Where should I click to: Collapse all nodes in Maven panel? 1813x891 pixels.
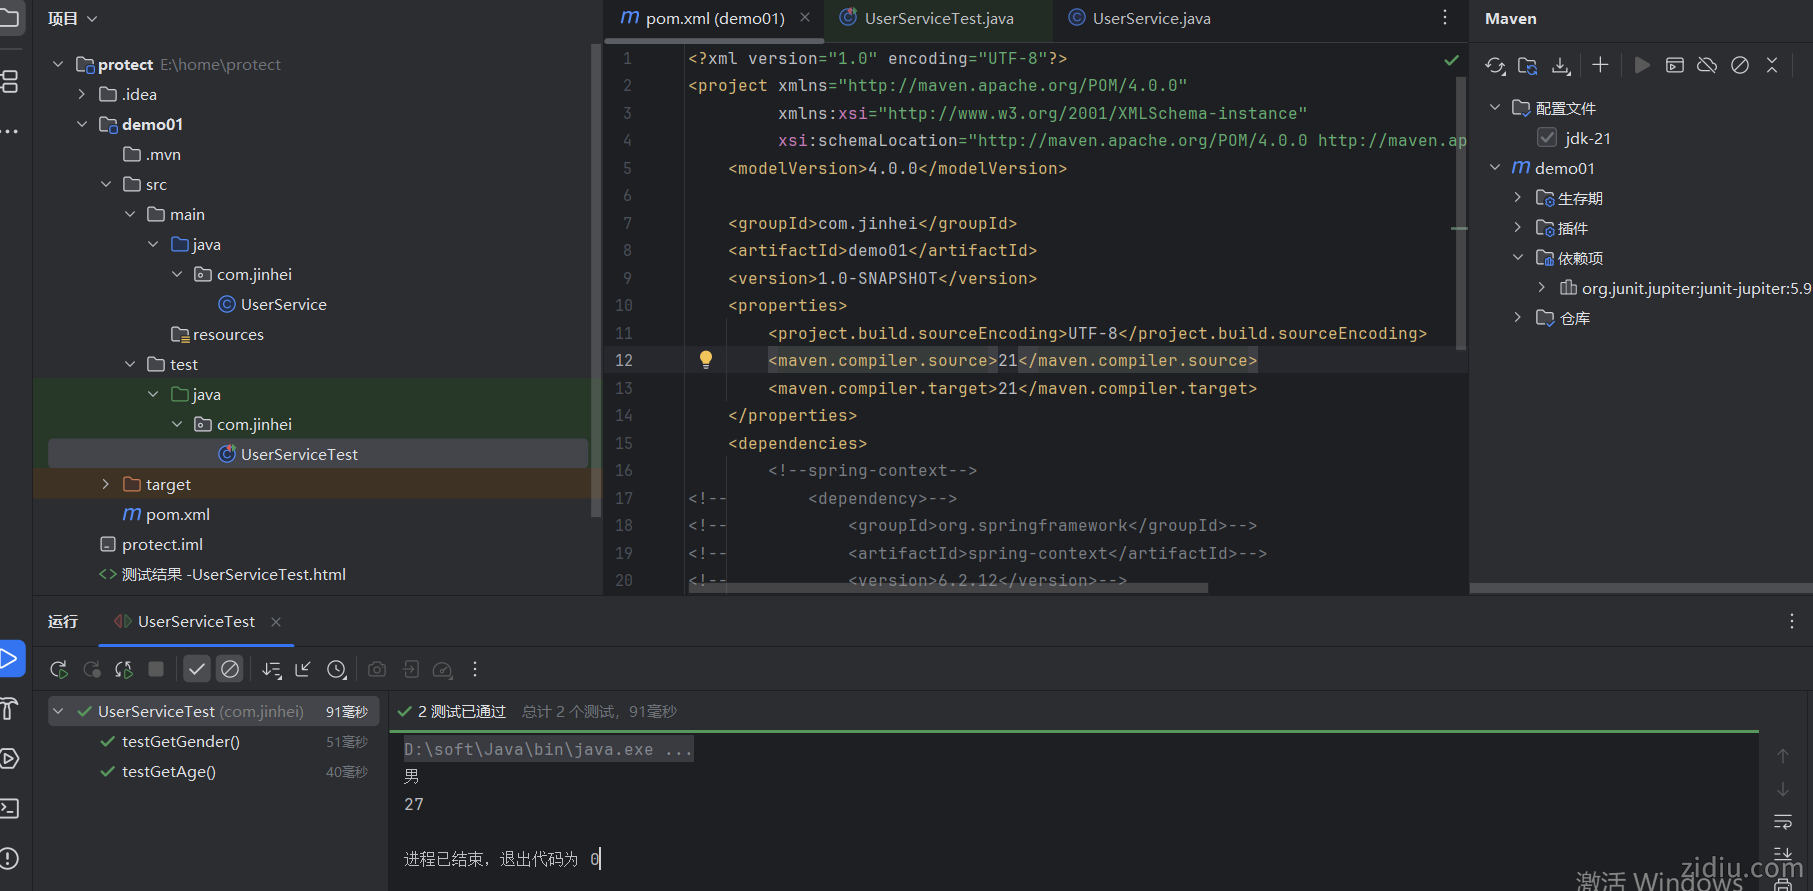1772,65
